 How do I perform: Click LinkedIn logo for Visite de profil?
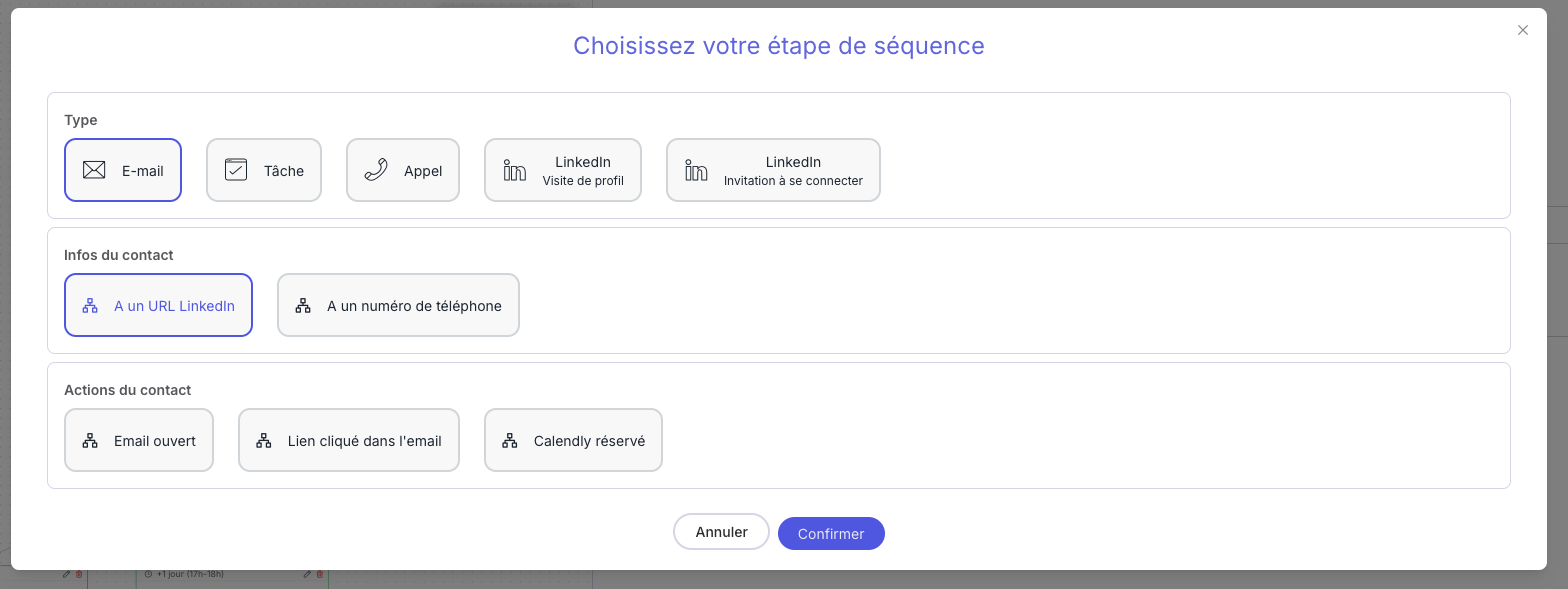[x=514, y=171]
